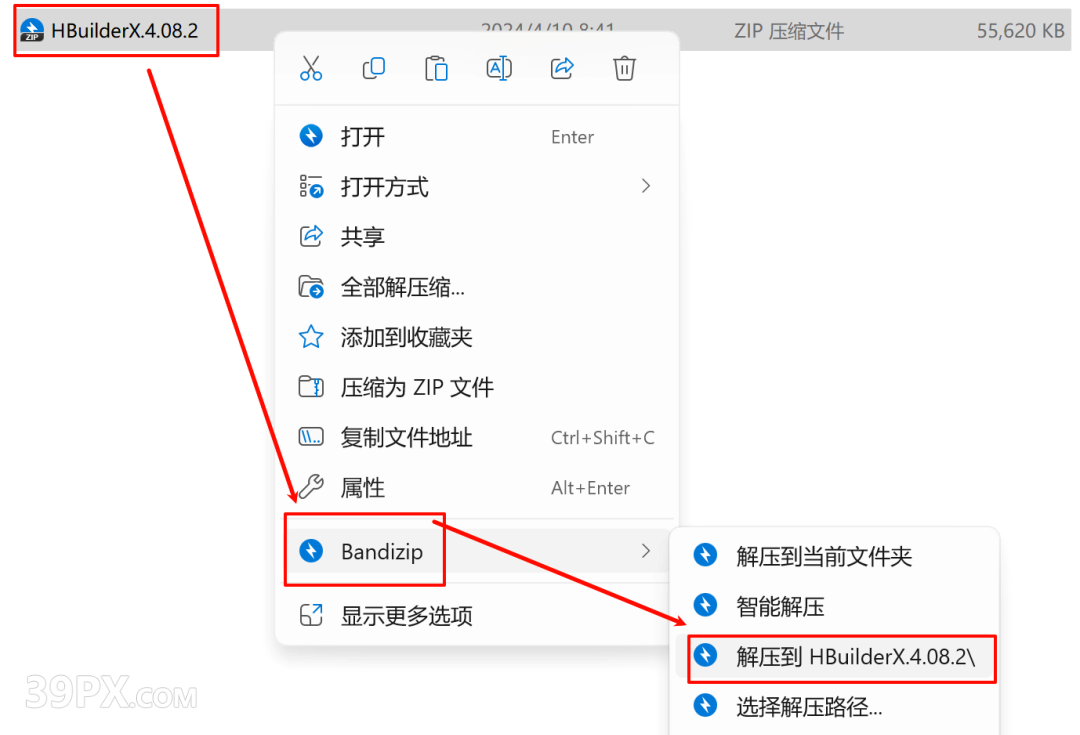Click the star icon for 添加到收藏夹
The image size is (1080, 735).
[311, 337]
